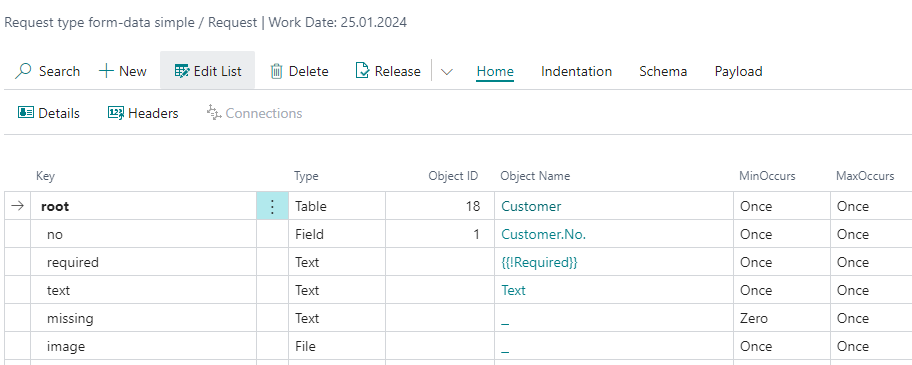Click the Table type cell

point(337,206)
